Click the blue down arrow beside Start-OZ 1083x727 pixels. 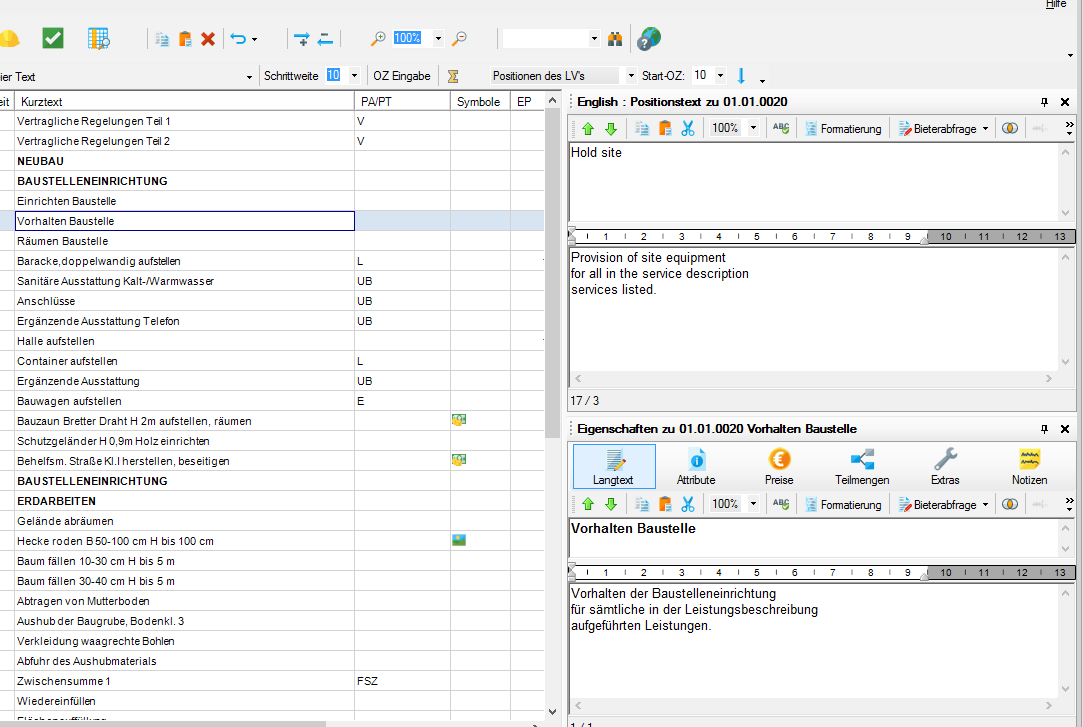pos(741,76)
